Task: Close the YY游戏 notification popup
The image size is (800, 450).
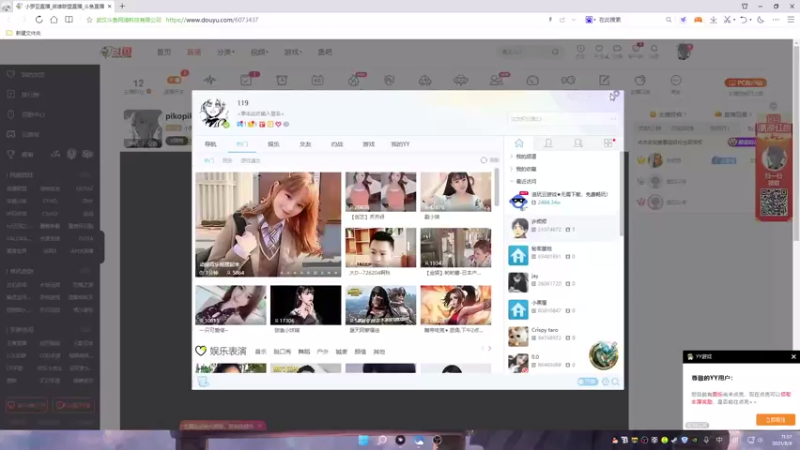Action: pyautogui.click(x=793, y=357)
